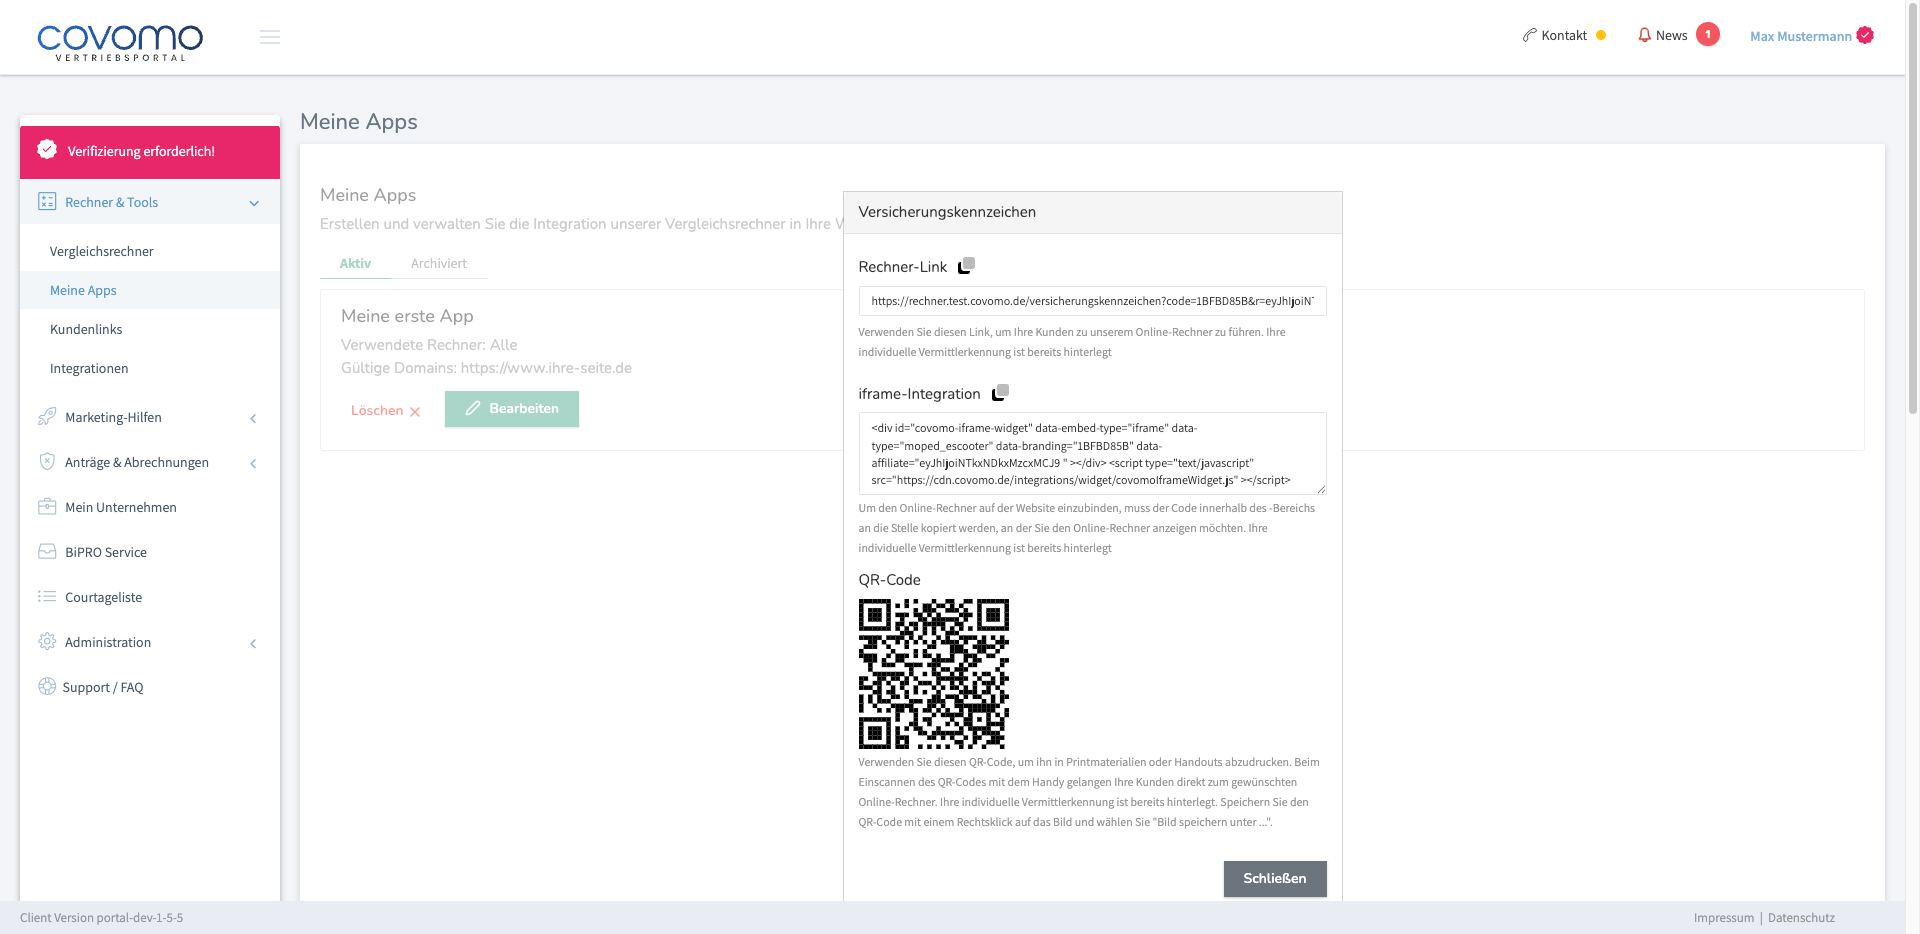This screenshot has height=934, width=1920.
Task: Click the Support / FAQ lifebuoy icon
Action: click(x=47, y=687)
